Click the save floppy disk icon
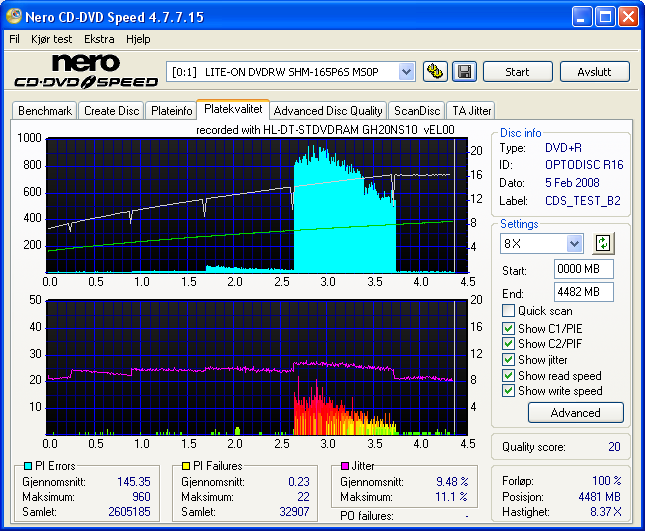 click(x=464, y=72)
